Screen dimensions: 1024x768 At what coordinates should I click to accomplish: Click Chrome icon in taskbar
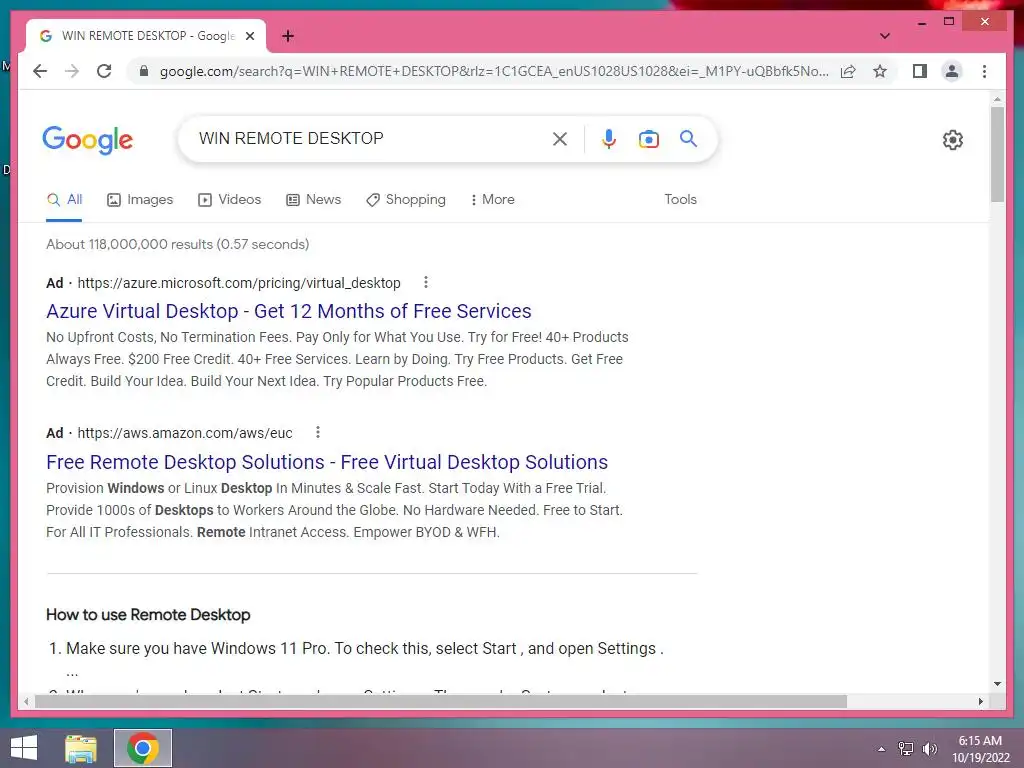(142, 748)
